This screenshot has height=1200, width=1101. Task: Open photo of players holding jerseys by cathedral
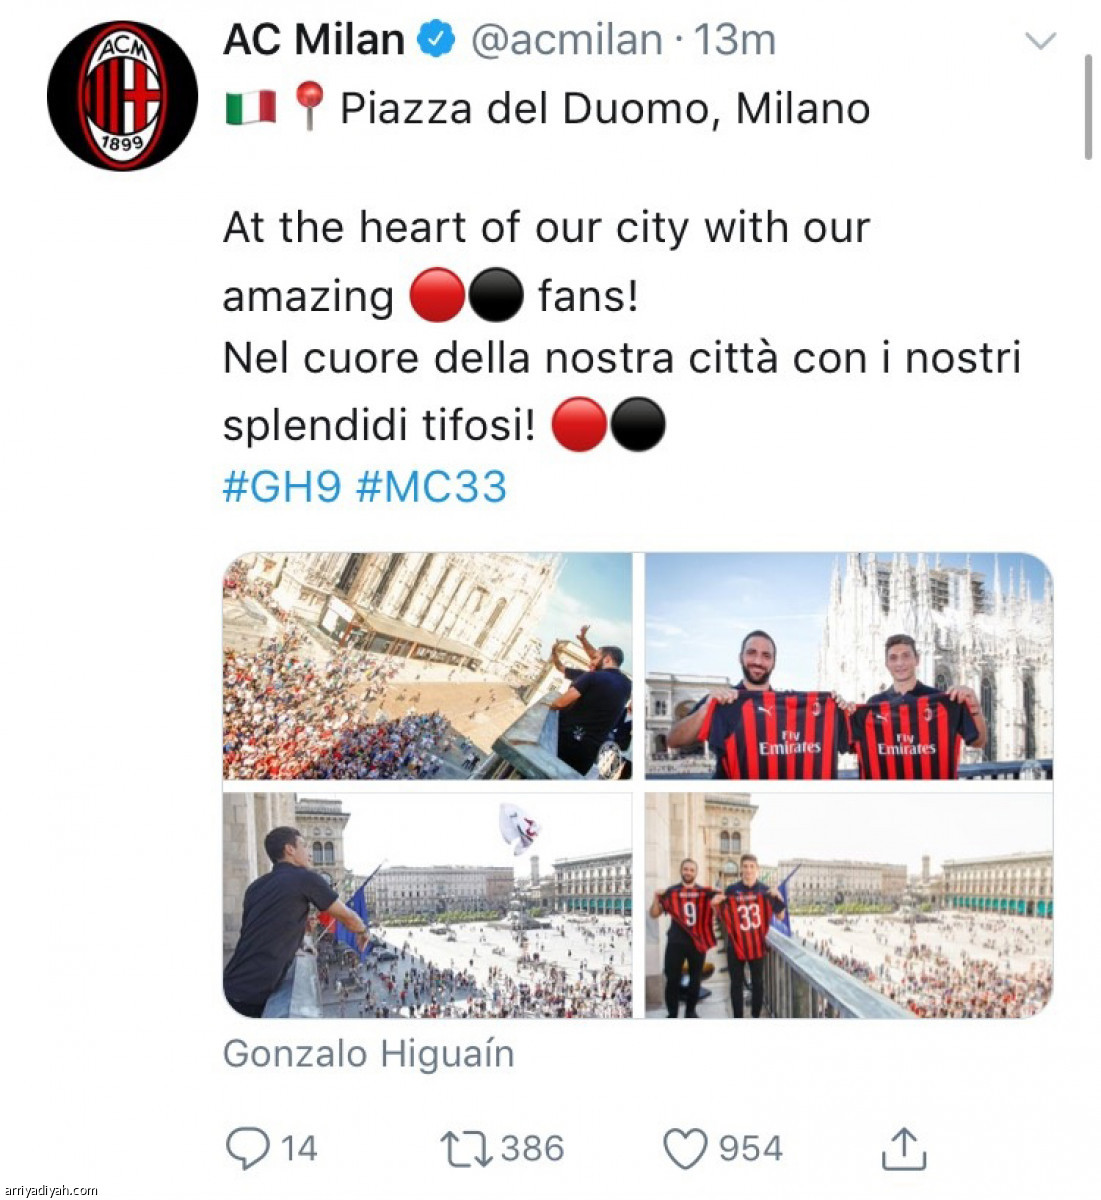(849, 666)
